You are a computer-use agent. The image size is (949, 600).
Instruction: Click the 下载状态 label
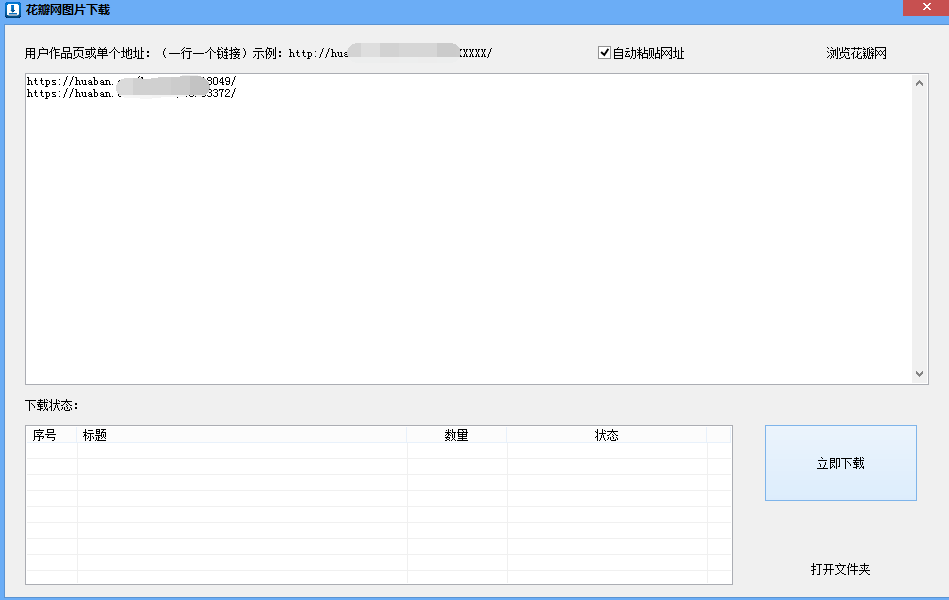[51, 405]
